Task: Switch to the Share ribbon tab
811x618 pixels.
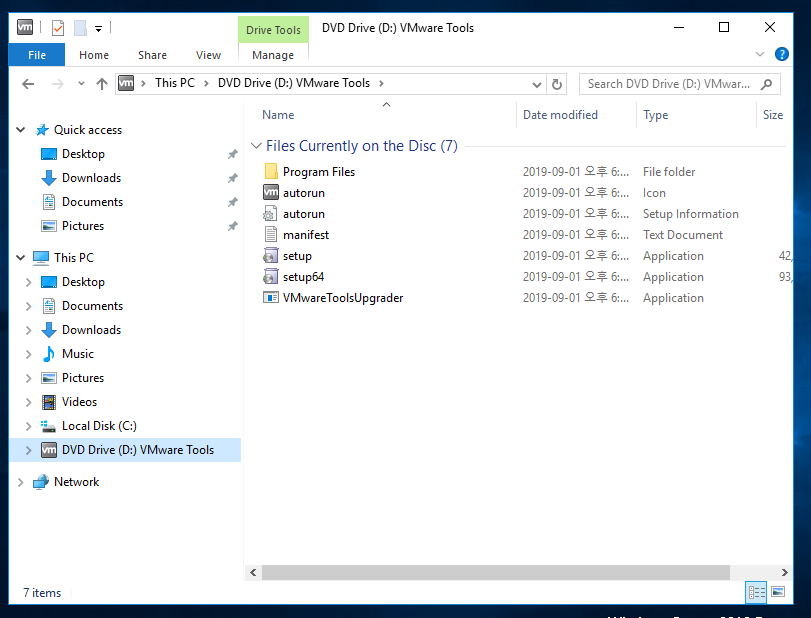Action: tap(152, 55)
